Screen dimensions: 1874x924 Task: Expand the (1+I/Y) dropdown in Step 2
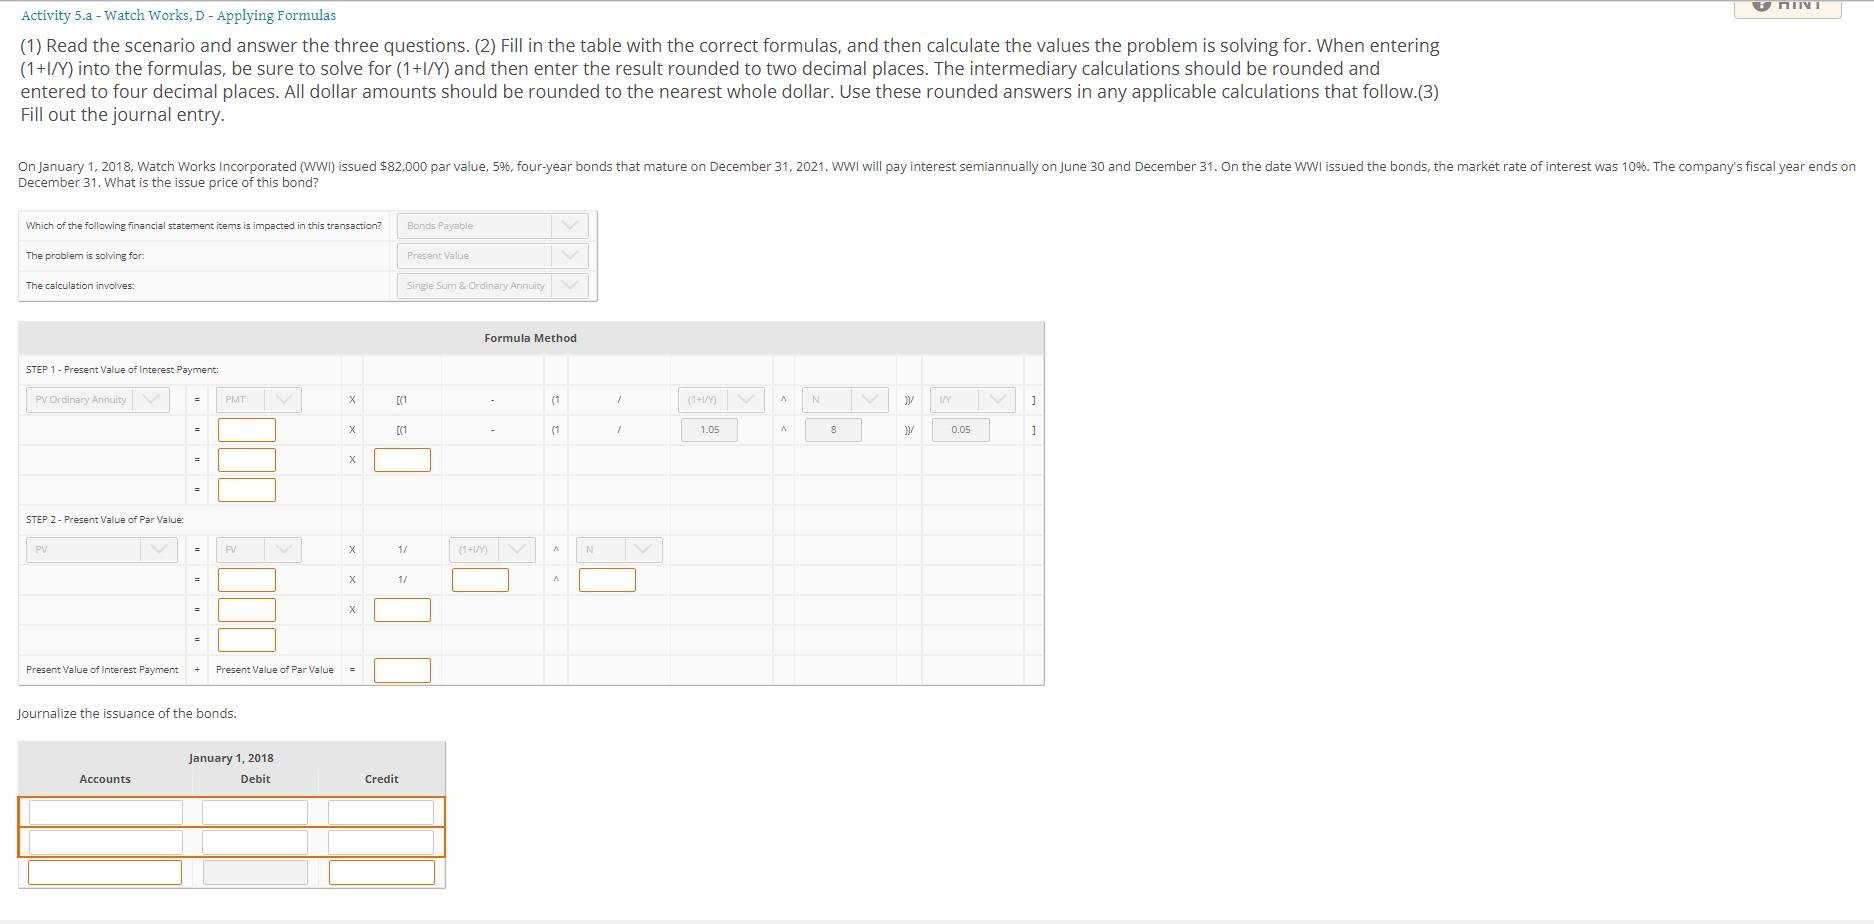pyautogui.click(x=517, y=549)
